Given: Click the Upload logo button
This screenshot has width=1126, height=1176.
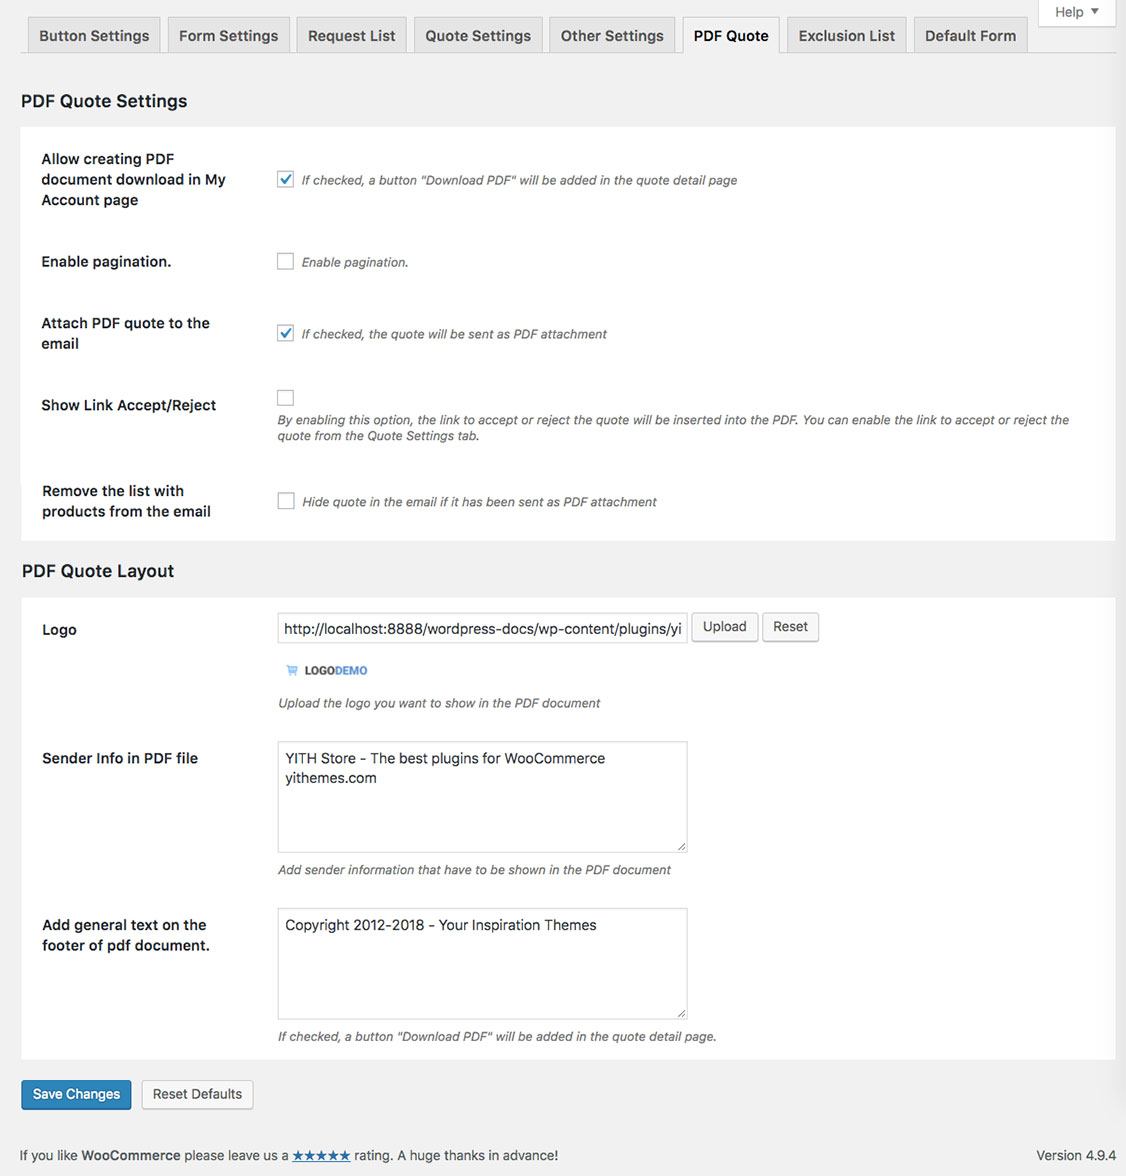Looking at the screenshot, I should tap(725, 627).
